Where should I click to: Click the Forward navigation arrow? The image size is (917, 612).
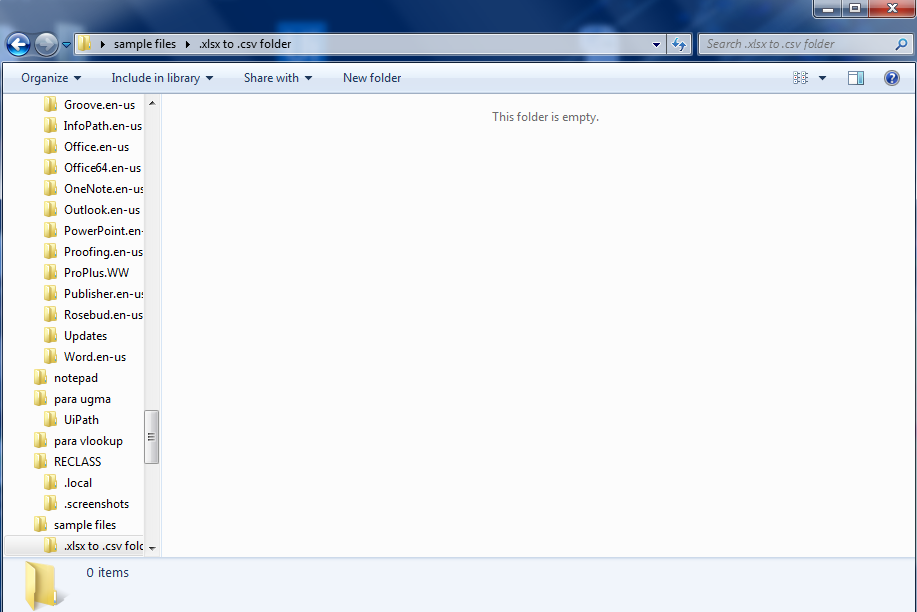pyautogui.click(x=44, y=44)
